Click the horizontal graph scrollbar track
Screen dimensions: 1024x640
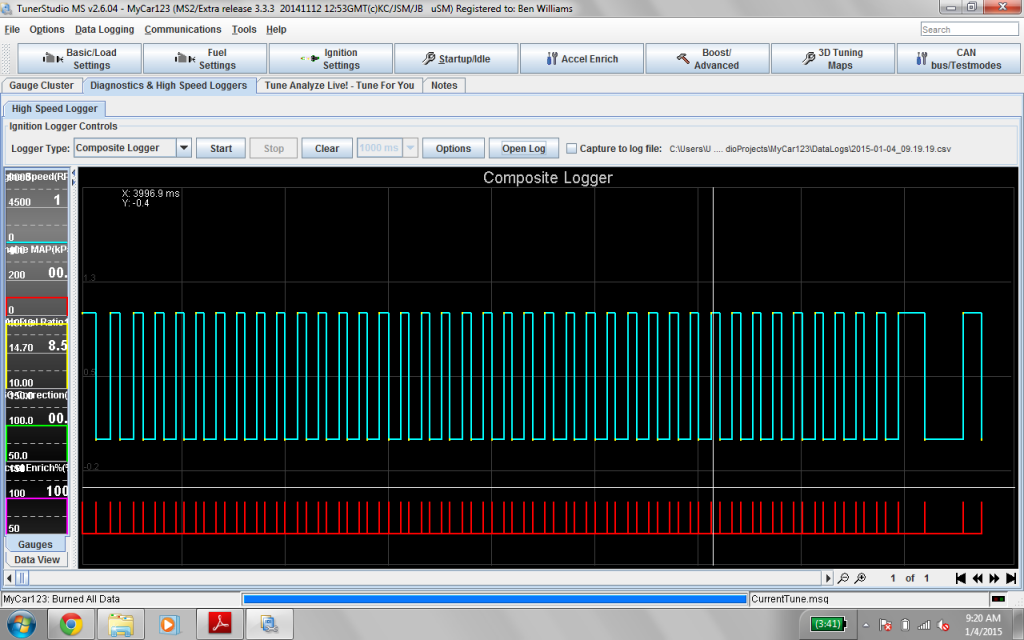[x=420, y=578]
